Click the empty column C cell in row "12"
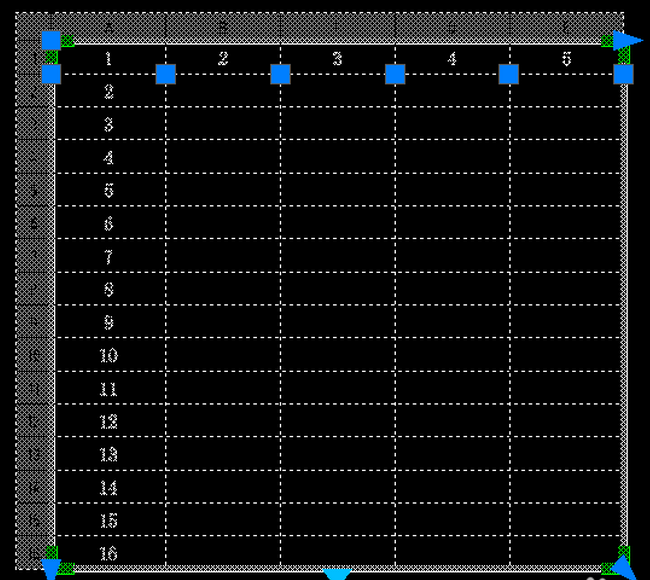Image resolution: width=650 pixels, height=580 pixels. point(338,420)
